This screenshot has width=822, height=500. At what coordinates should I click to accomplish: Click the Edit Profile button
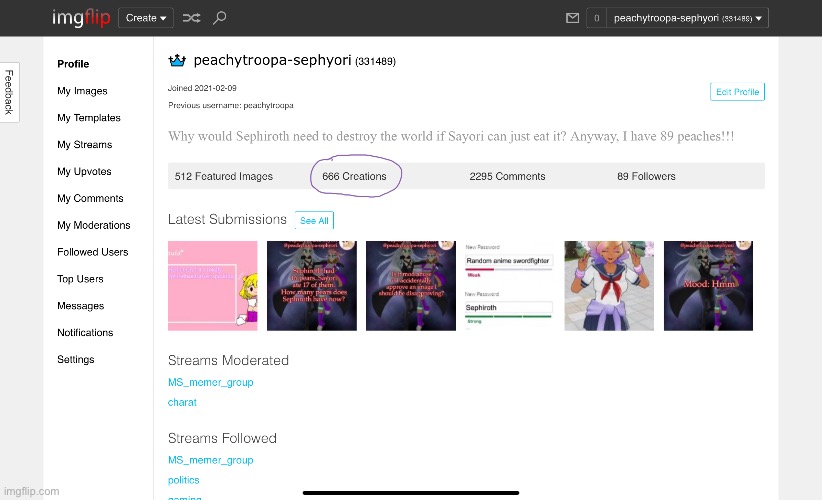[x=737, y=92]
